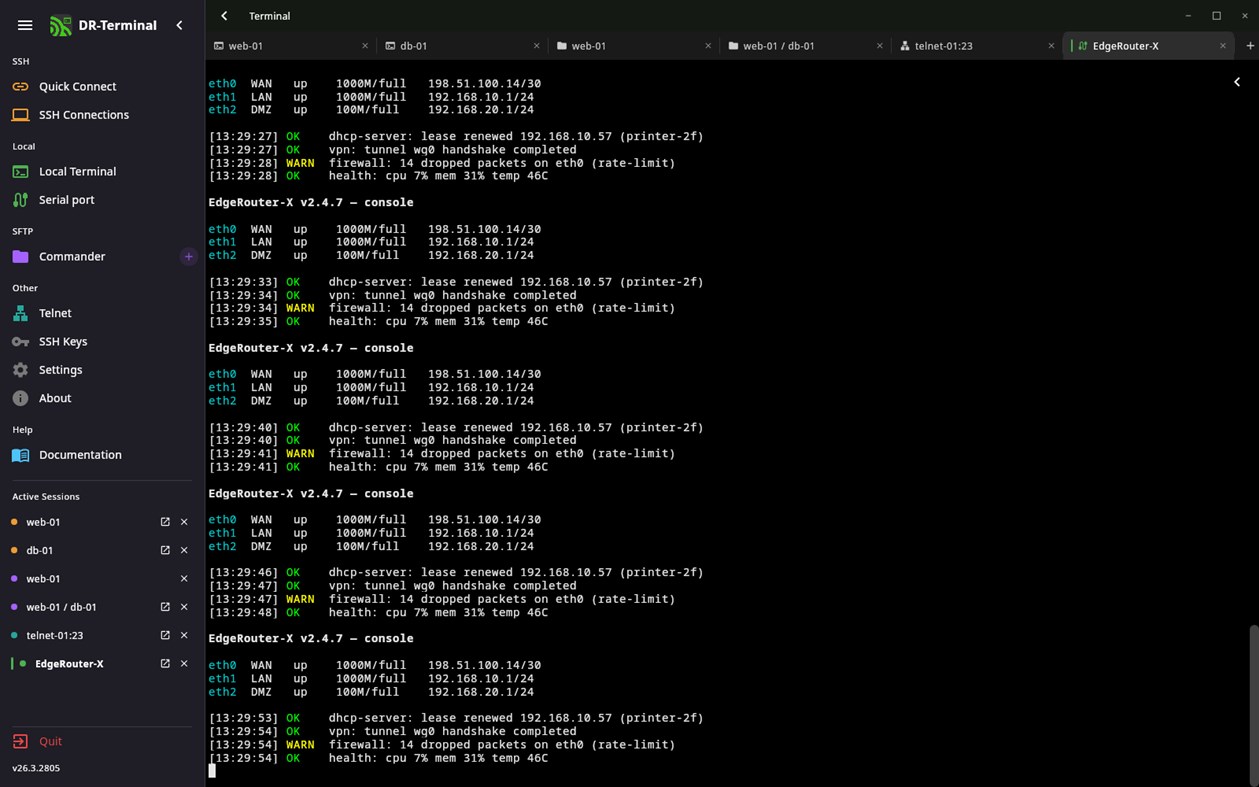The image size is (1259, 787).
Task: Close the db-01 tab
Action: [537, 46]
